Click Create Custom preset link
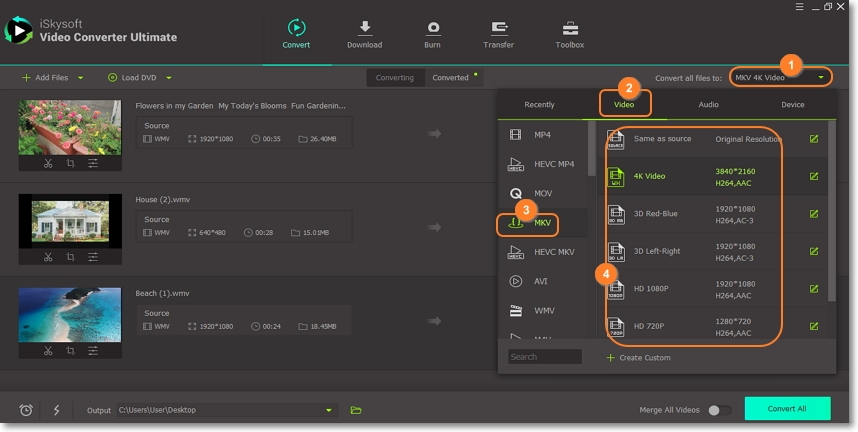Image resolution: width=858 pixels, height=432 pixels. point(644,357)
